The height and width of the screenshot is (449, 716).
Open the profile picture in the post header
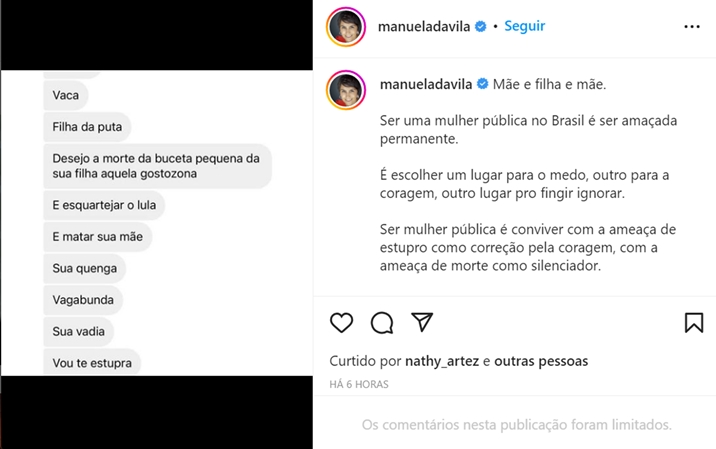point(345,27)
